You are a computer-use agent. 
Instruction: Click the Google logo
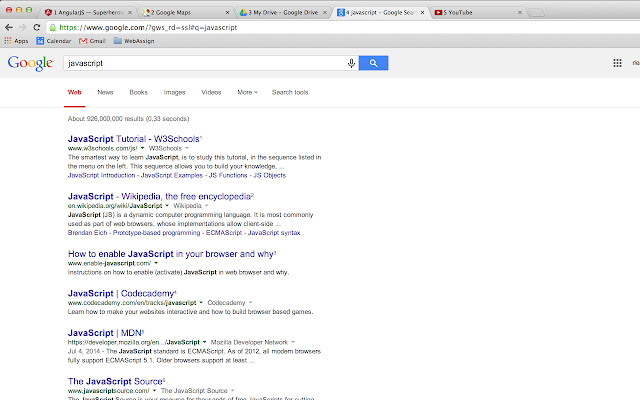30,63
